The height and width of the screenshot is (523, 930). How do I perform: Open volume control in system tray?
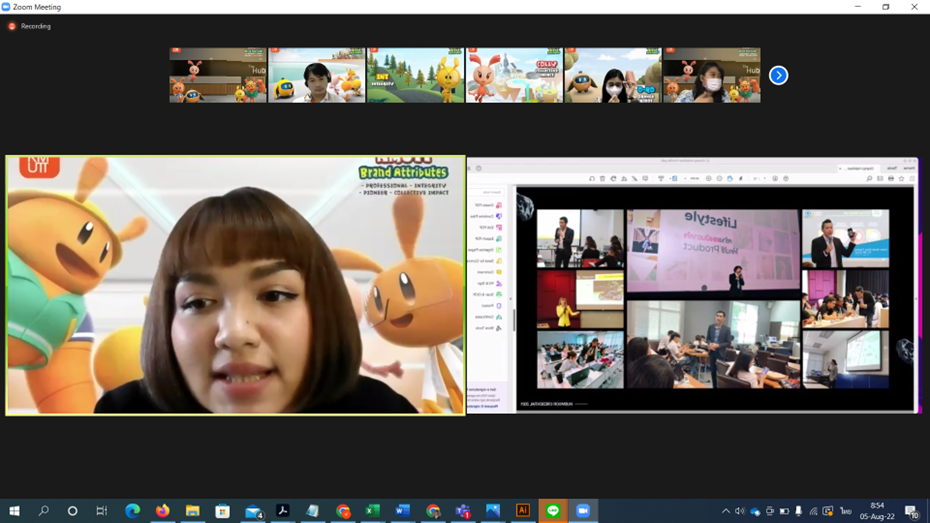(x=740, y=511)
